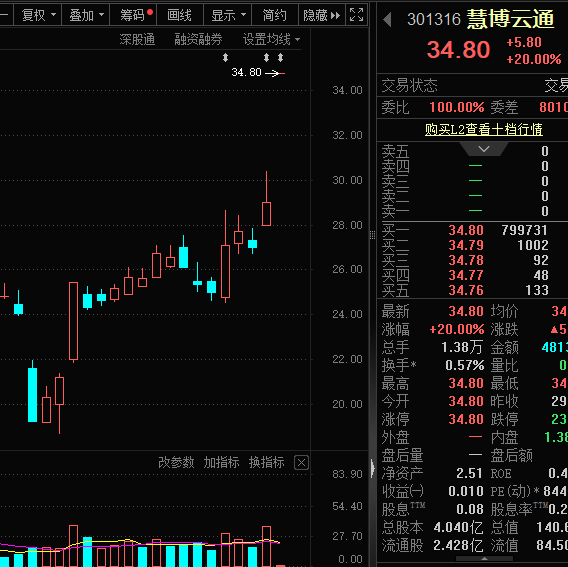The width and height of the screenshot is (568, 567).
Task: Click the 换指标 button
Action: [267, 463]
